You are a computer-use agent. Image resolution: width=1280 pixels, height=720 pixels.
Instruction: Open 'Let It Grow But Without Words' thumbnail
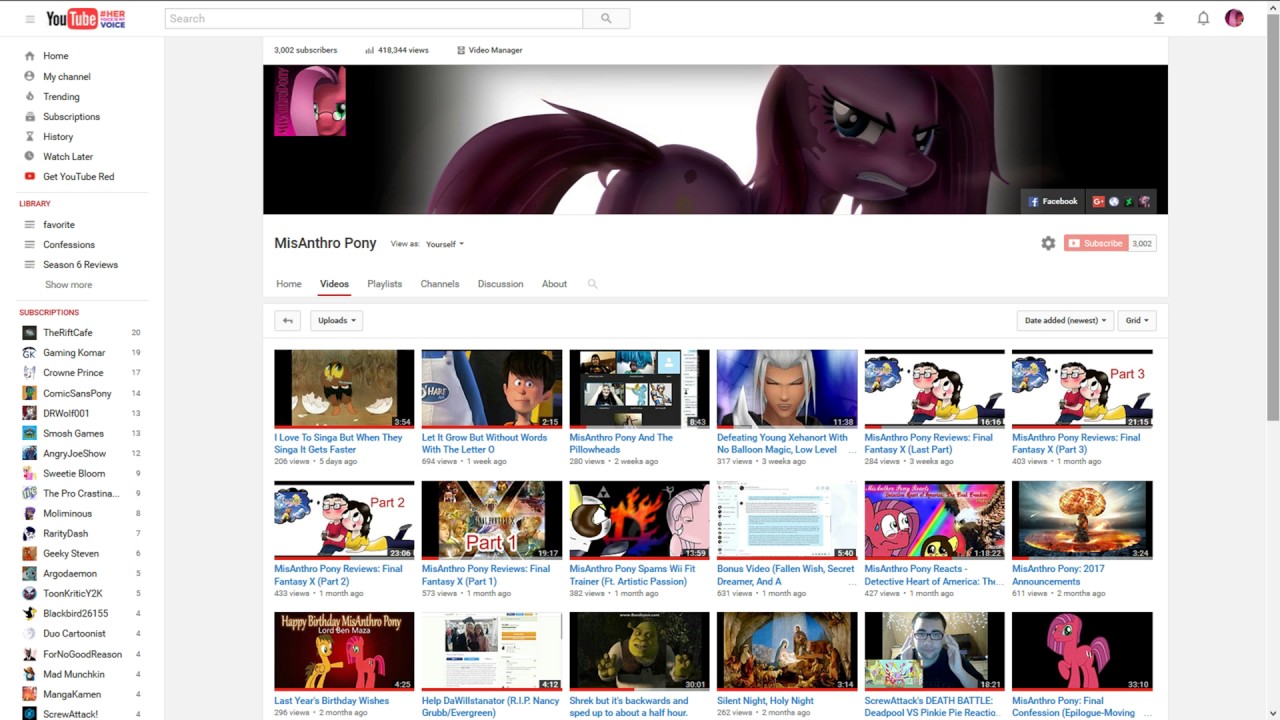[x=491, y=388]
